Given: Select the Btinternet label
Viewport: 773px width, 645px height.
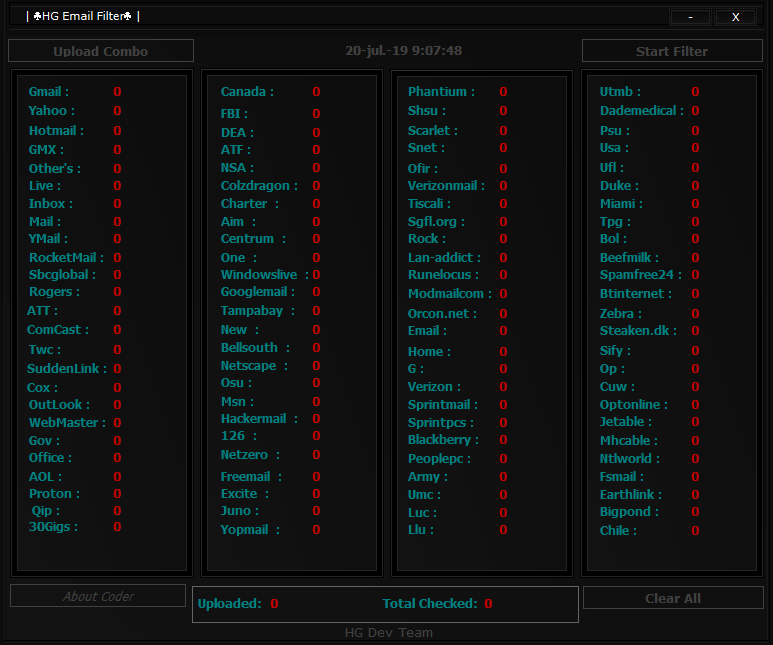Looking at the screenshot, I should (x=635, y=293).
